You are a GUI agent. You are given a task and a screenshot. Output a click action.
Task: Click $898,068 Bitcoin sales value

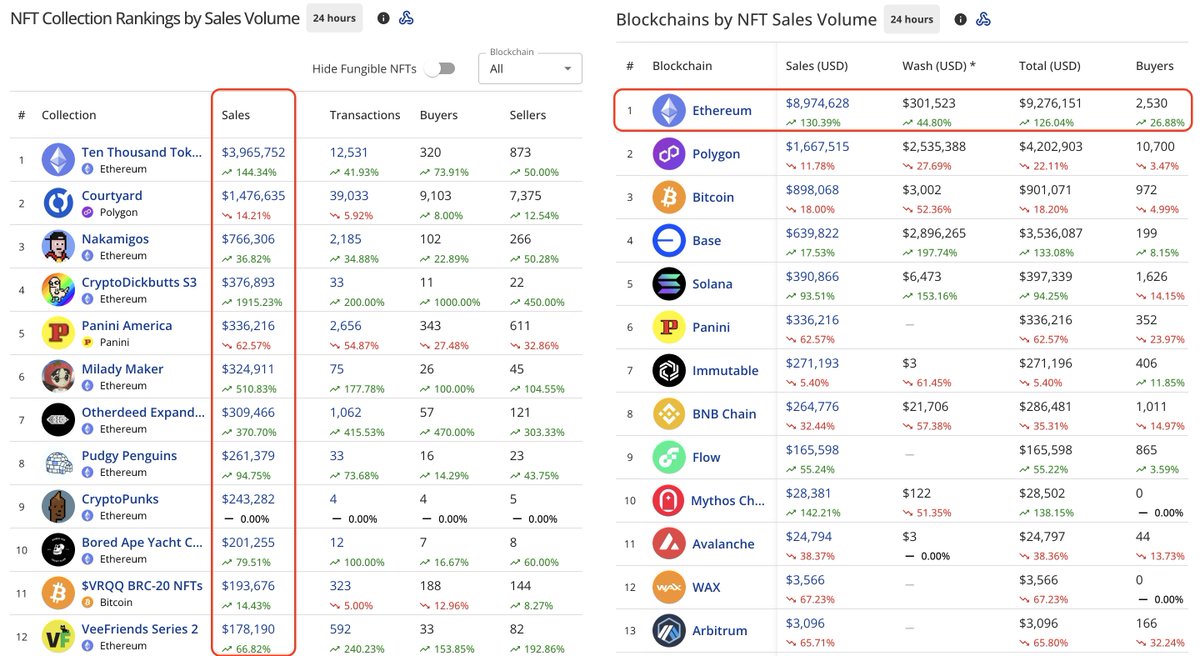click(812, 190)
